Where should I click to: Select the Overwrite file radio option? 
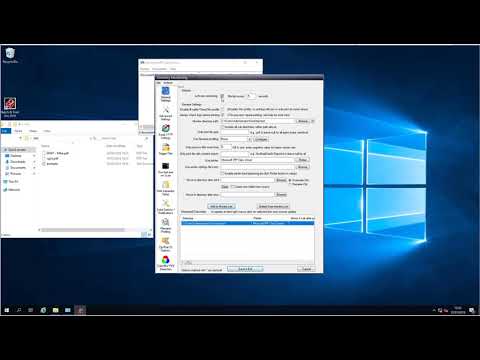290,180
